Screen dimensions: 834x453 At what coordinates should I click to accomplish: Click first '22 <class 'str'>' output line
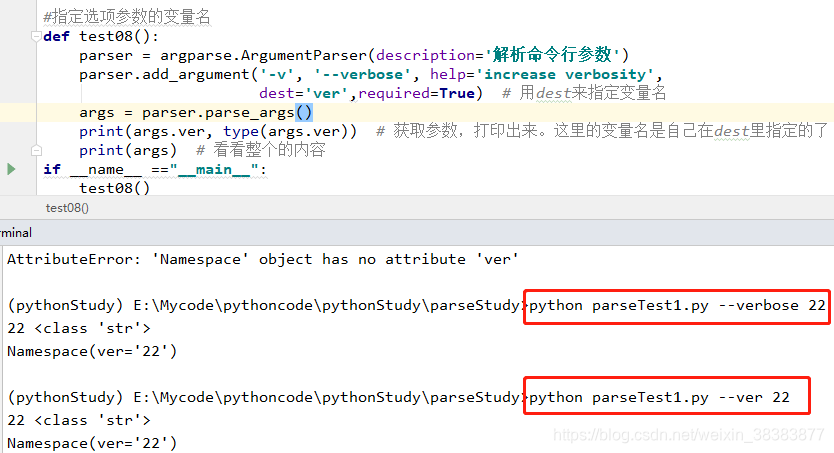point(79,329)
